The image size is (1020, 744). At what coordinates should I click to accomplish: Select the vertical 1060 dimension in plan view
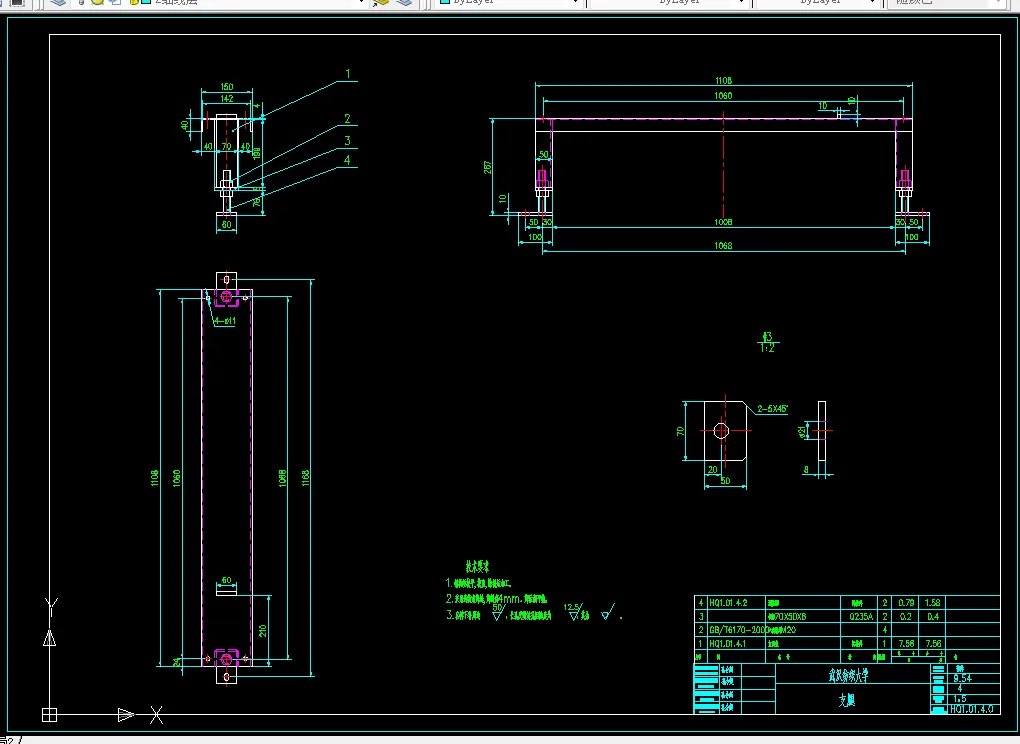(177, 478)
